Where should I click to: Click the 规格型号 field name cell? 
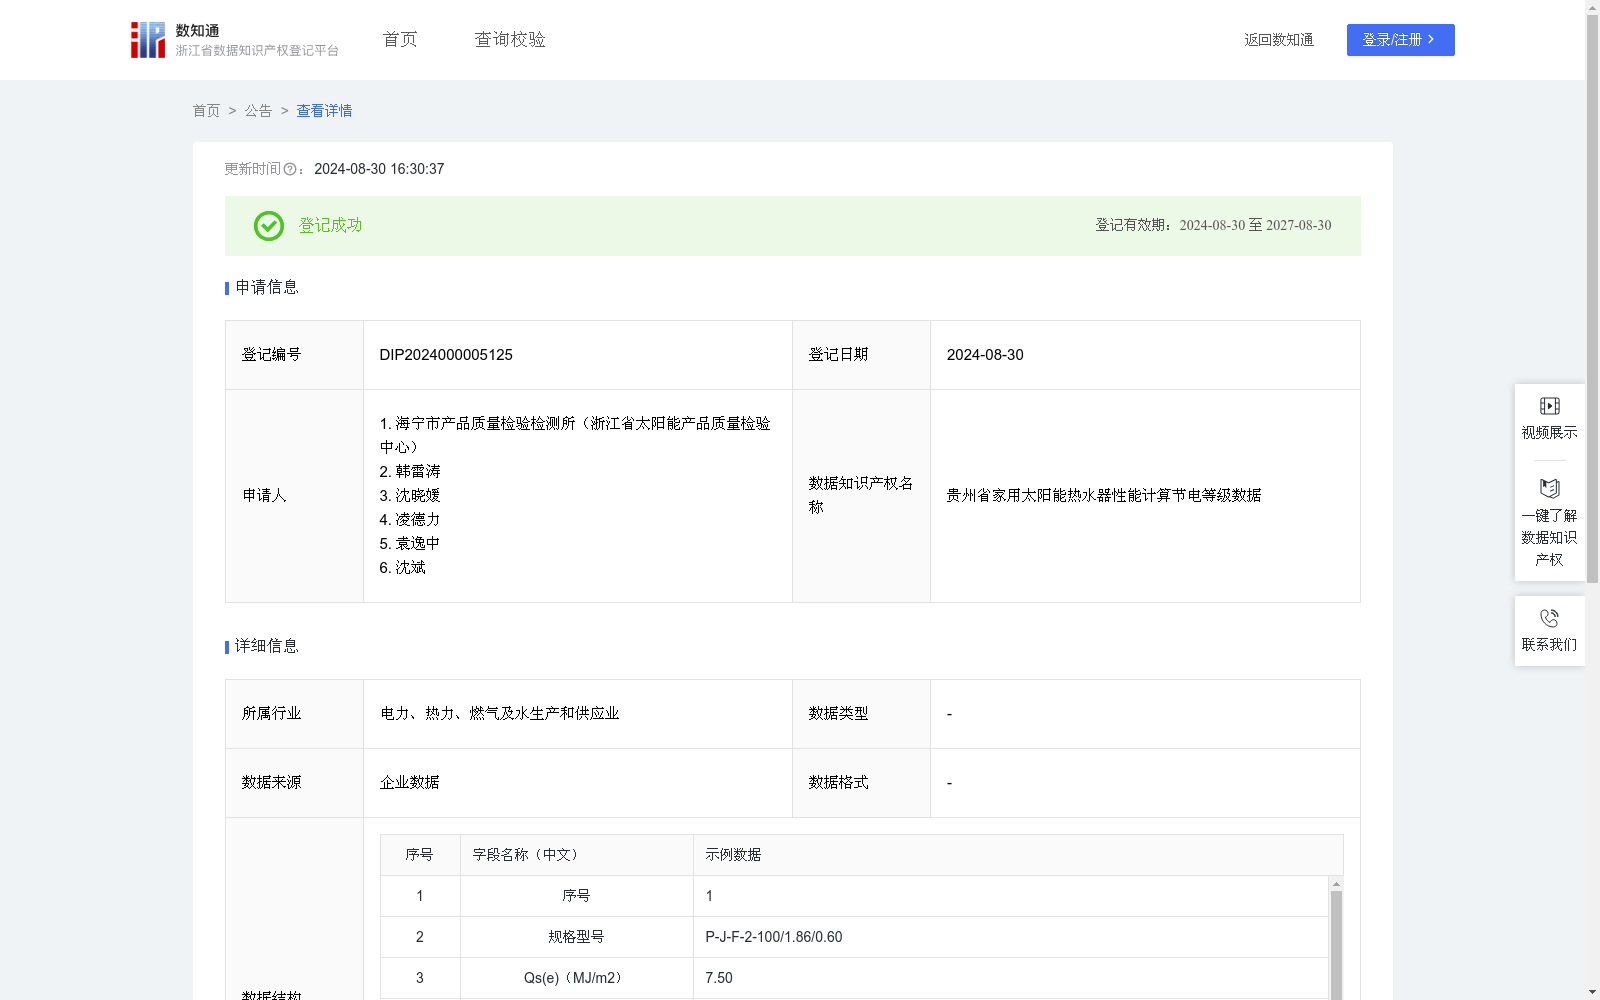pyautogui.click(x=577, y=937)
